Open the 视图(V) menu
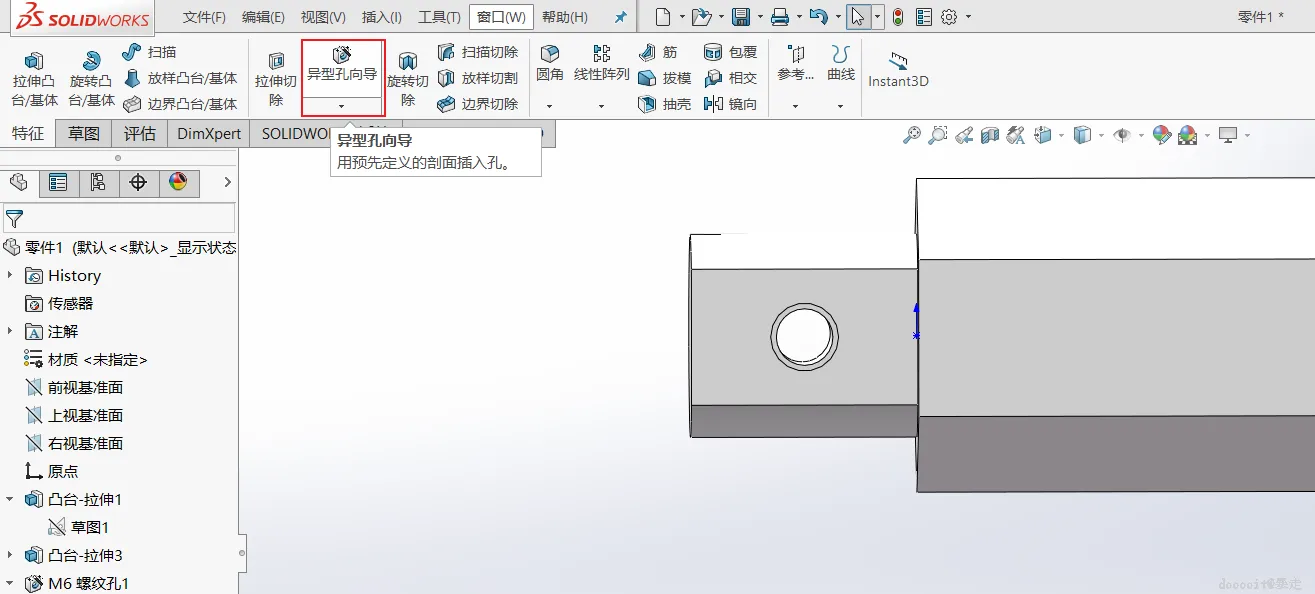This screenshot has height=594, width=1315. pos(323,18)
